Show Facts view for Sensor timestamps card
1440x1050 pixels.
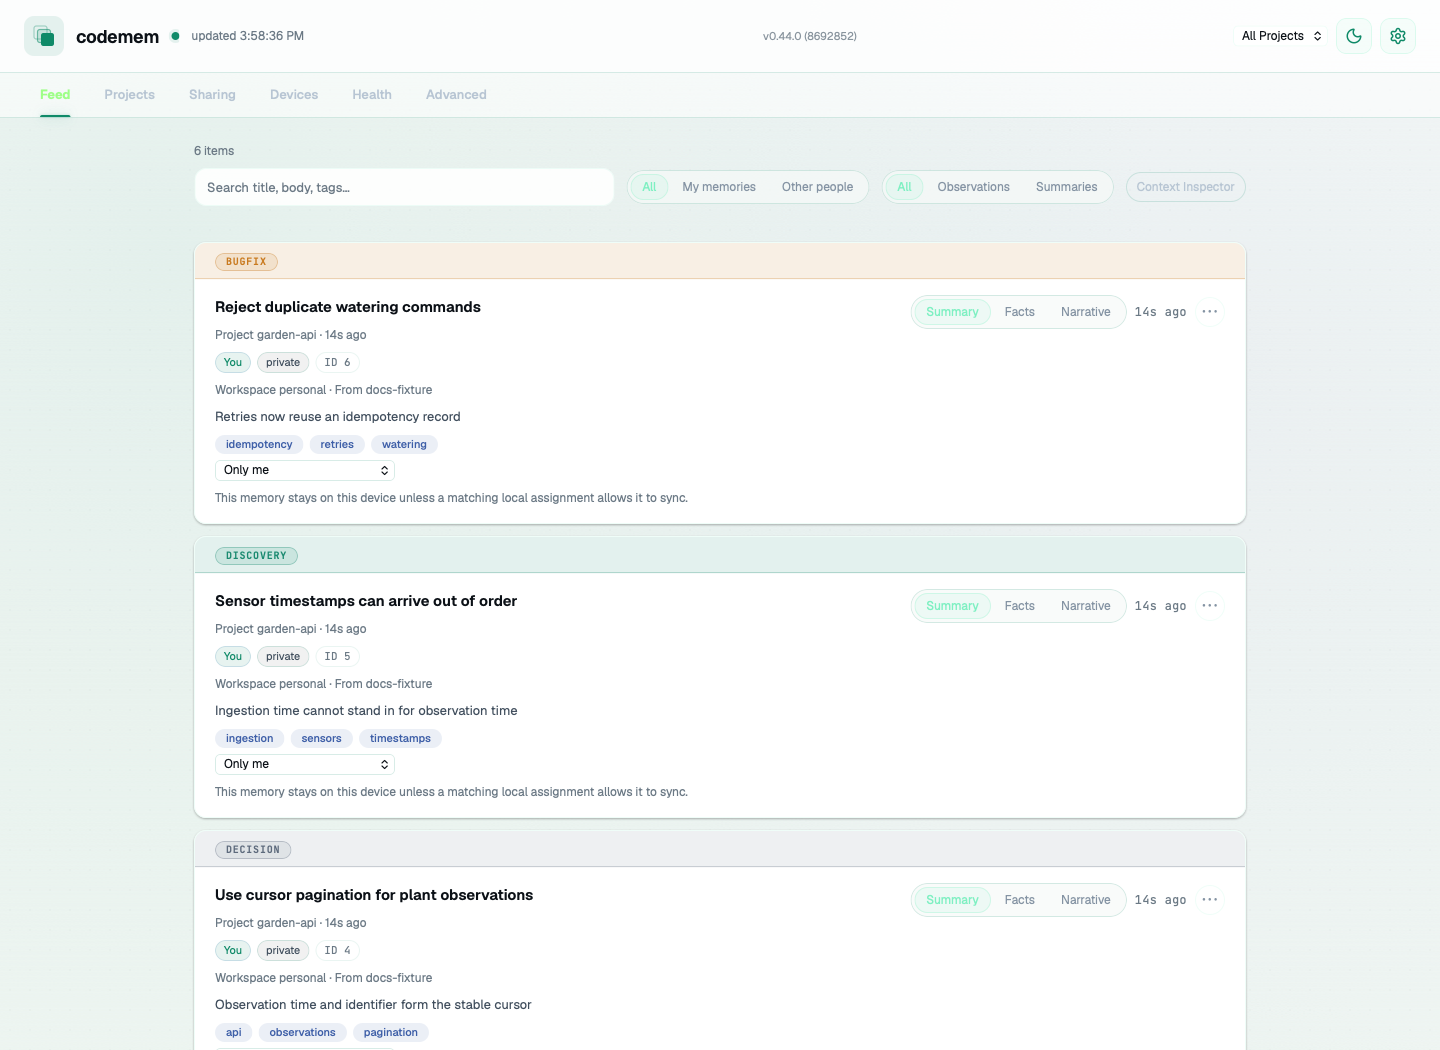1020,606
